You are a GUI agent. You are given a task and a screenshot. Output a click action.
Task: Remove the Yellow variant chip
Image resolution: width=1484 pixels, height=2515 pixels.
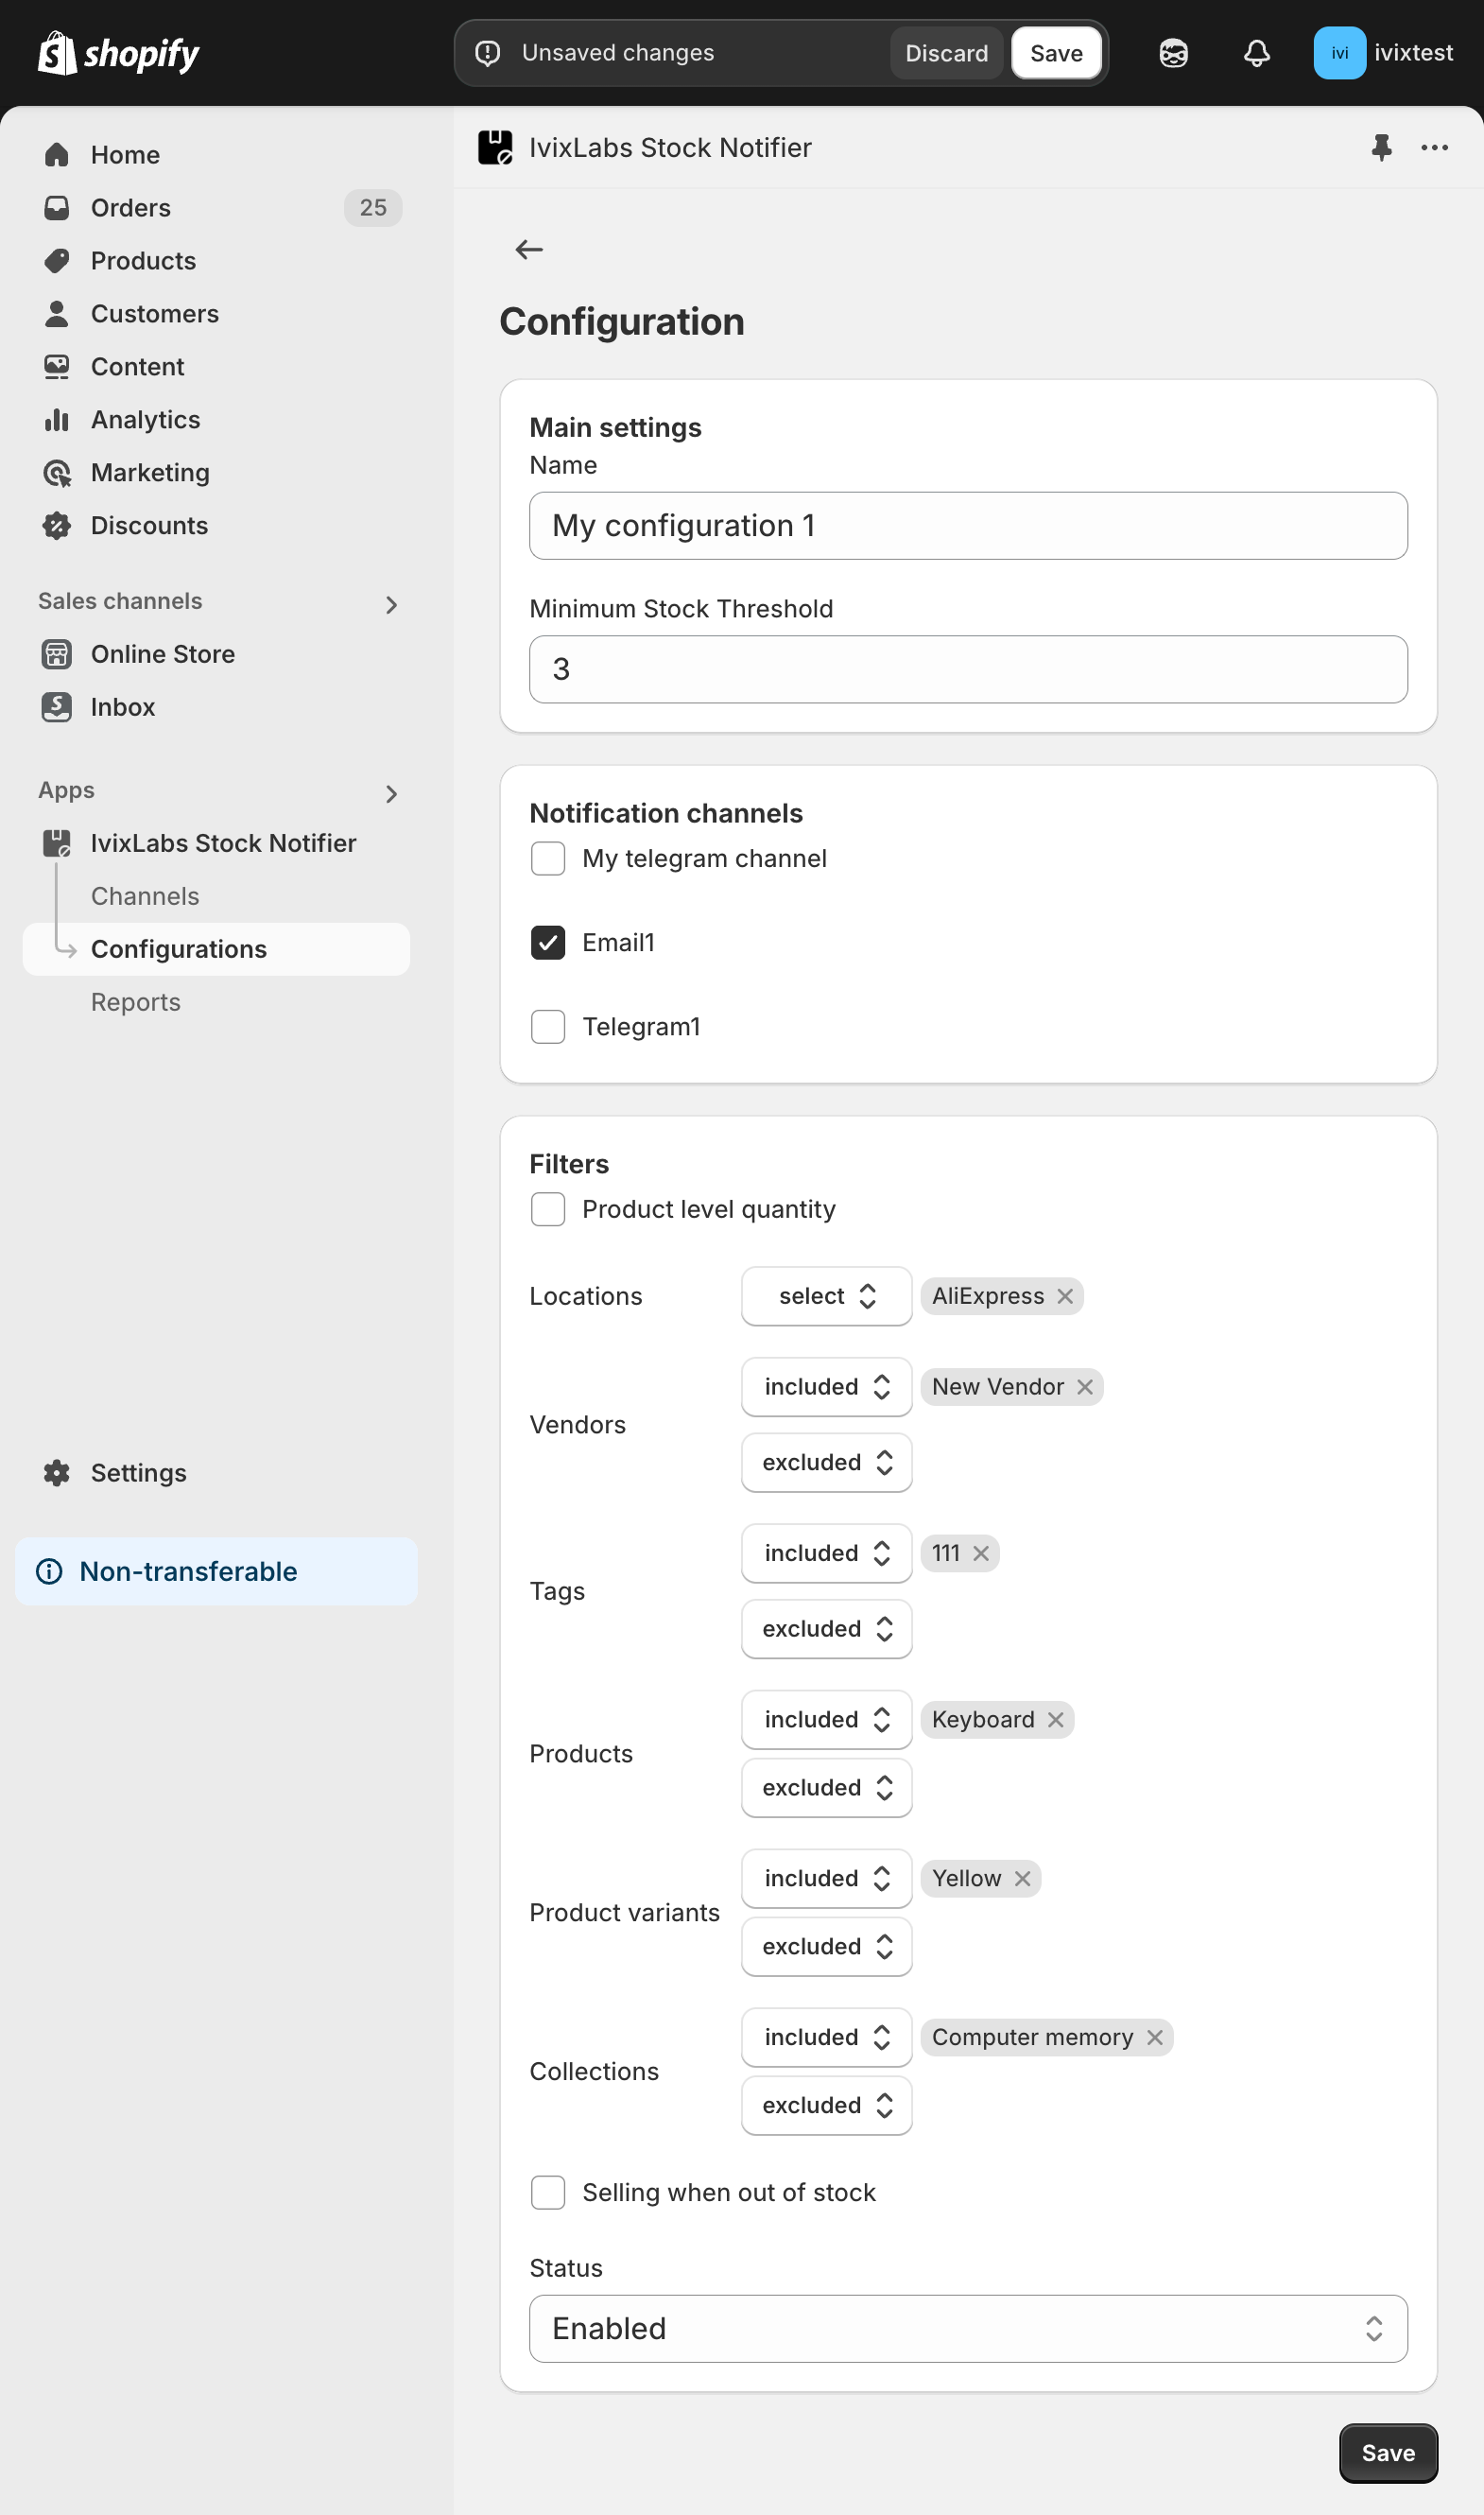1022,1879
